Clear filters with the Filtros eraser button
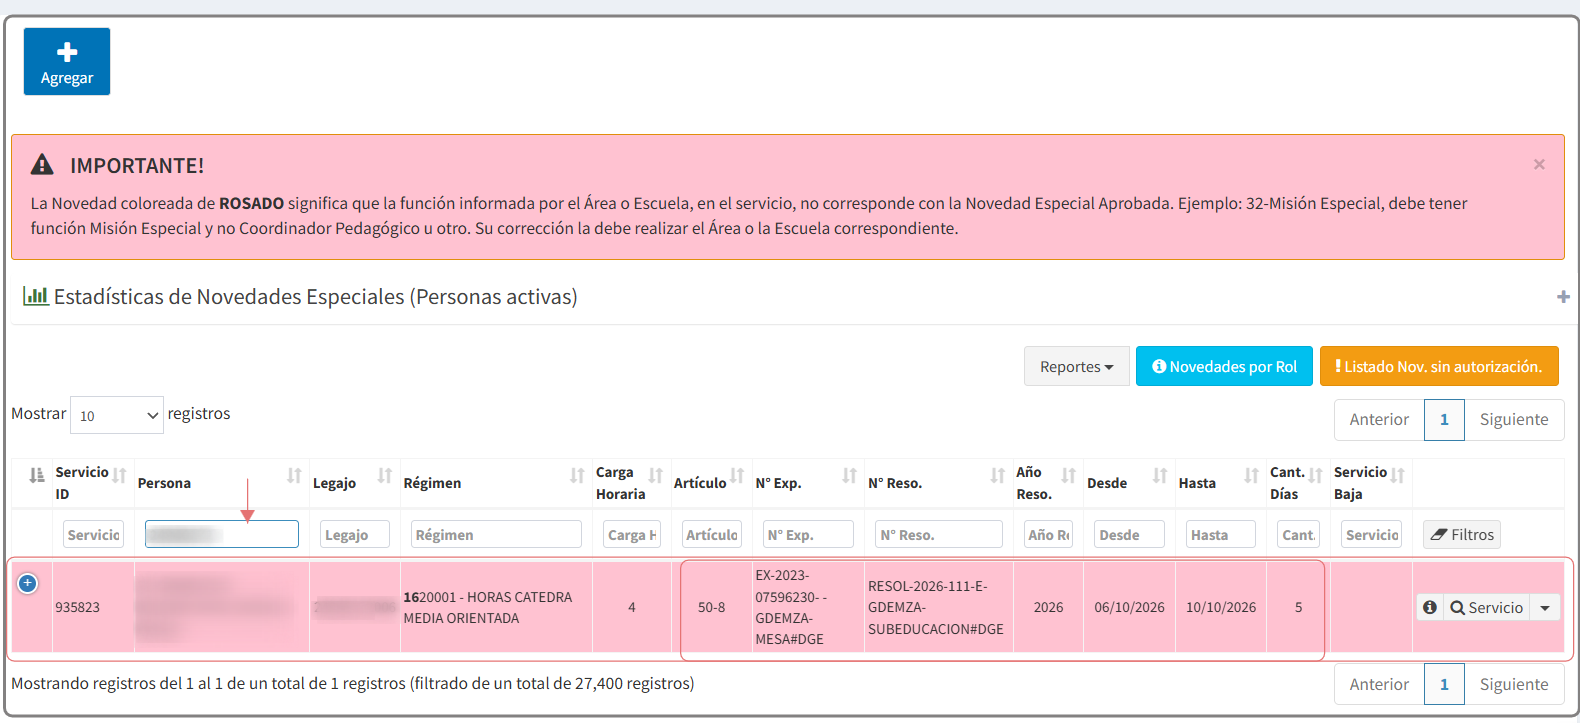This screenshot has width=1580, height=723. (1462, 535)
